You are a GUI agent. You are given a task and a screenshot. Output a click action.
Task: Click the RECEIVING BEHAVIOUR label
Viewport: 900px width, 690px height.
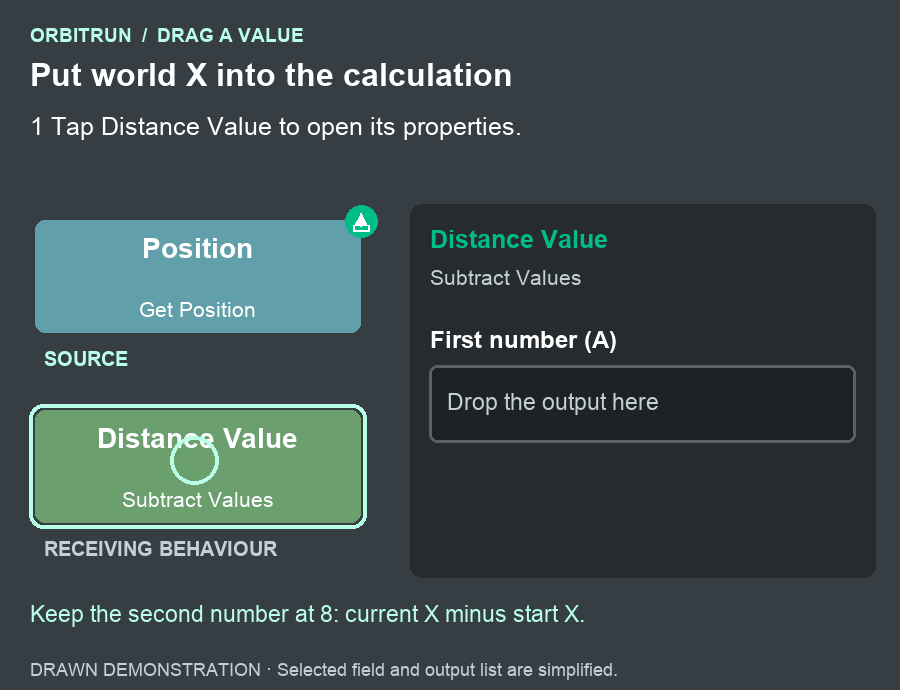pyautogui.click(x=161, y=549)
